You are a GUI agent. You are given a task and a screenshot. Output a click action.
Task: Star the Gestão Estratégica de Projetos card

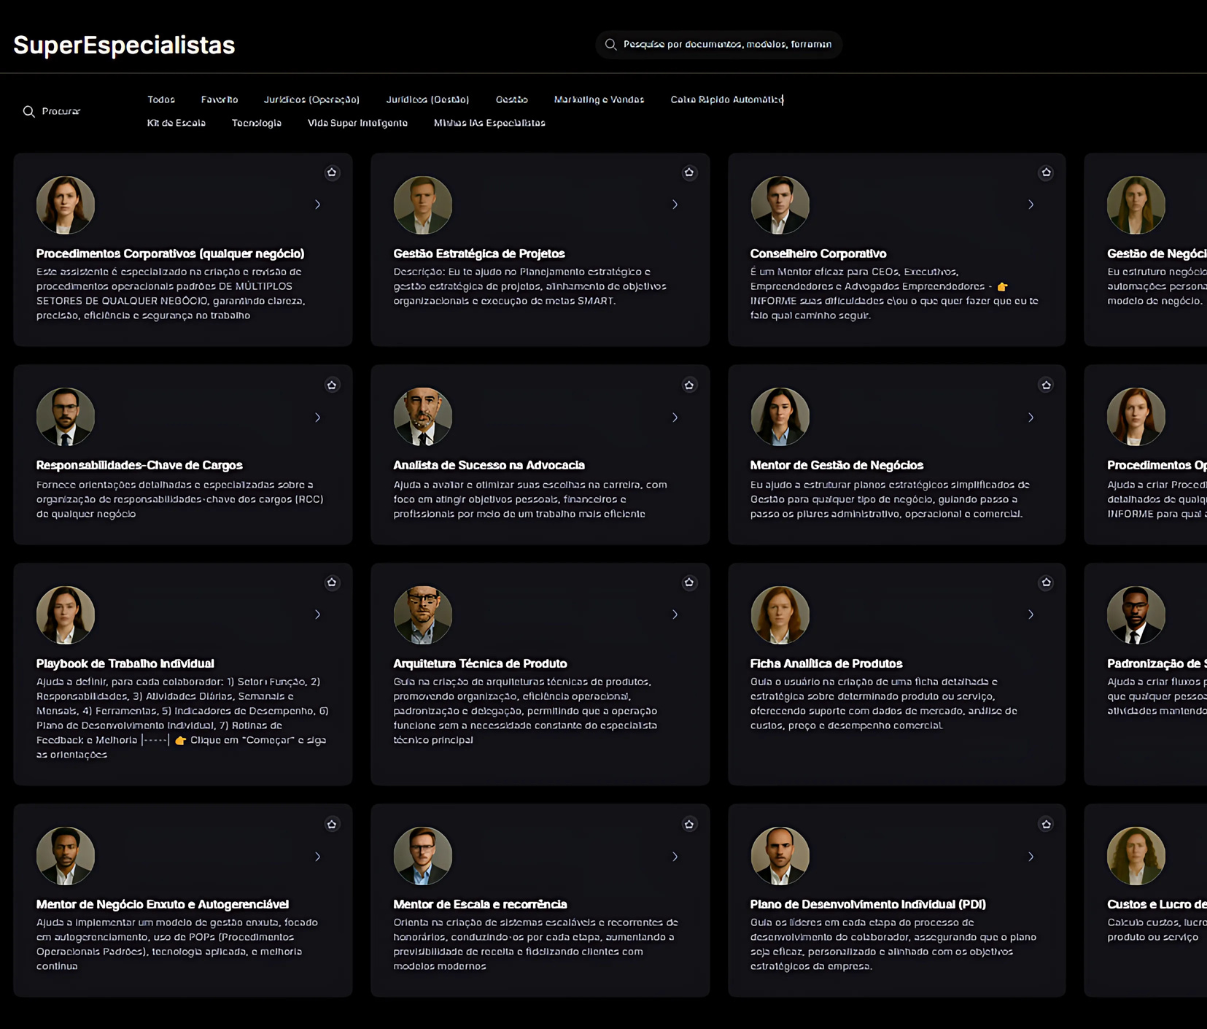(689, 173)
